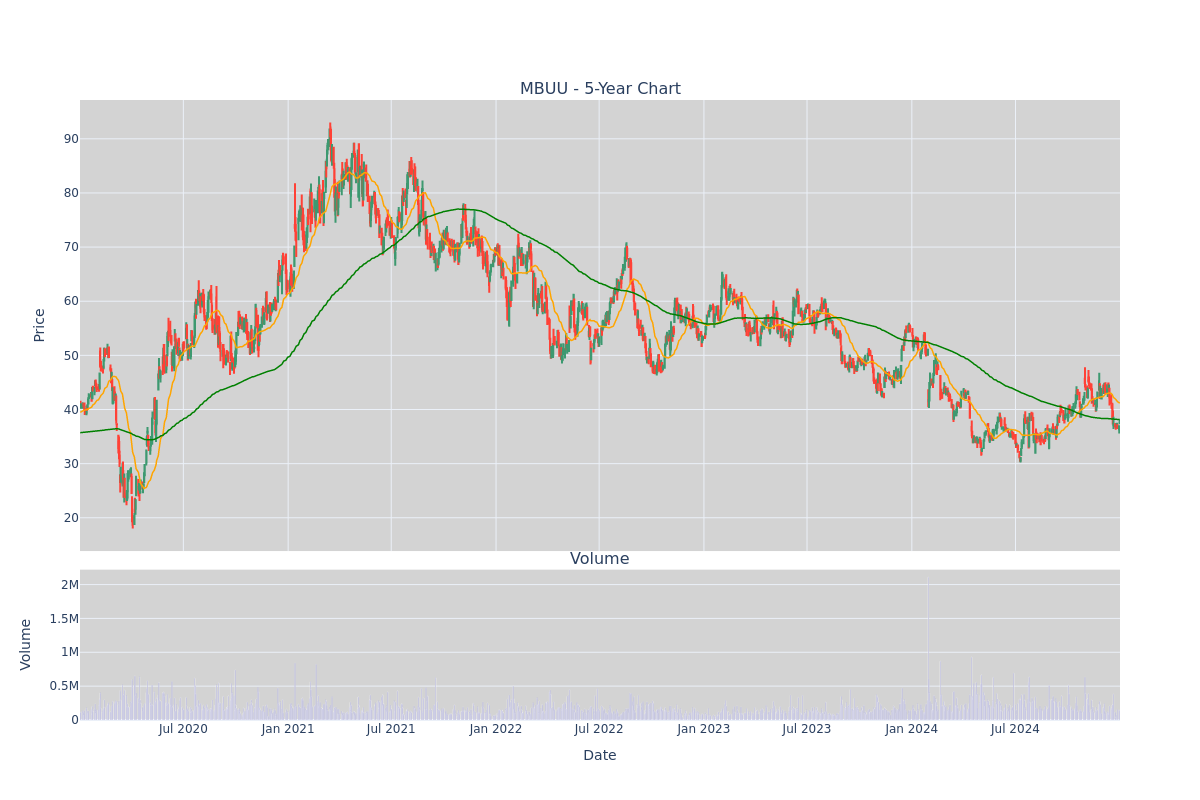Select the "Date" x-axis label

(600, 756)
